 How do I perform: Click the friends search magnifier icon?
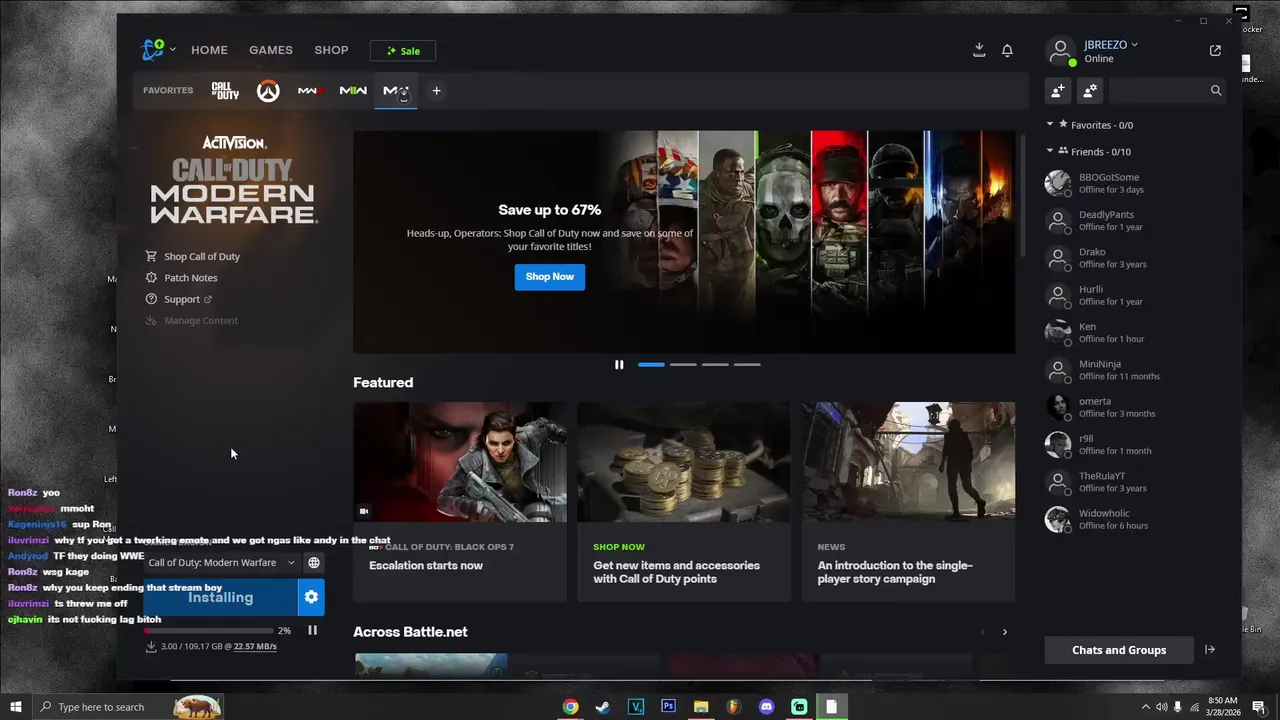coord(1216,90)
